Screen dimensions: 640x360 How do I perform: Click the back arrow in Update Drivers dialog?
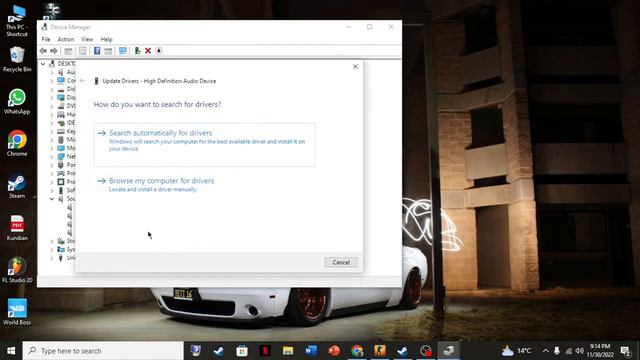point(82,81)
